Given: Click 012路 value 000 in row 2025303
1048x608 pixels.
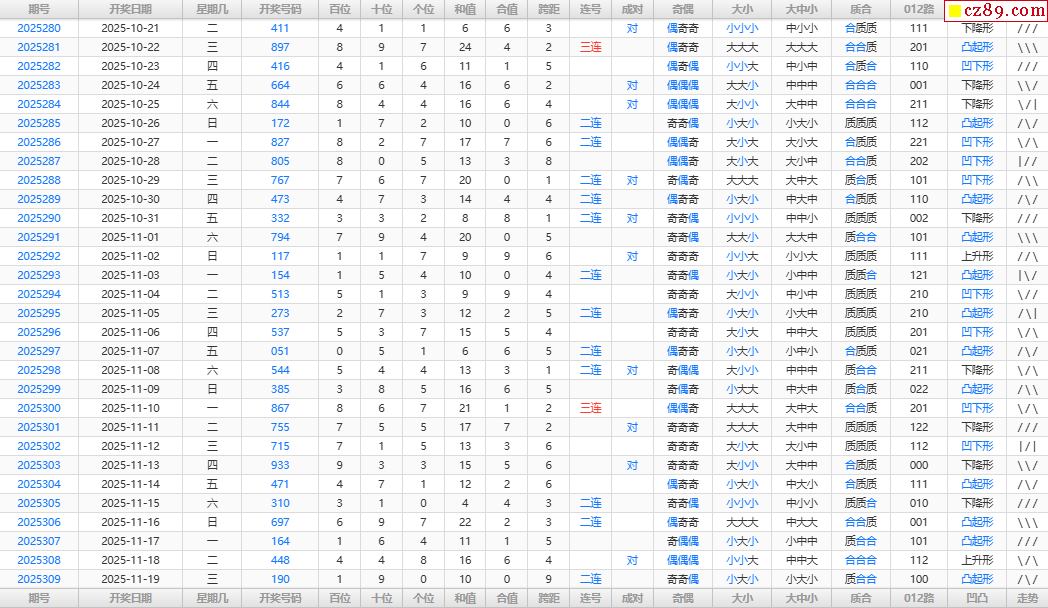Looking at the screenshot, I should point(918,465).
